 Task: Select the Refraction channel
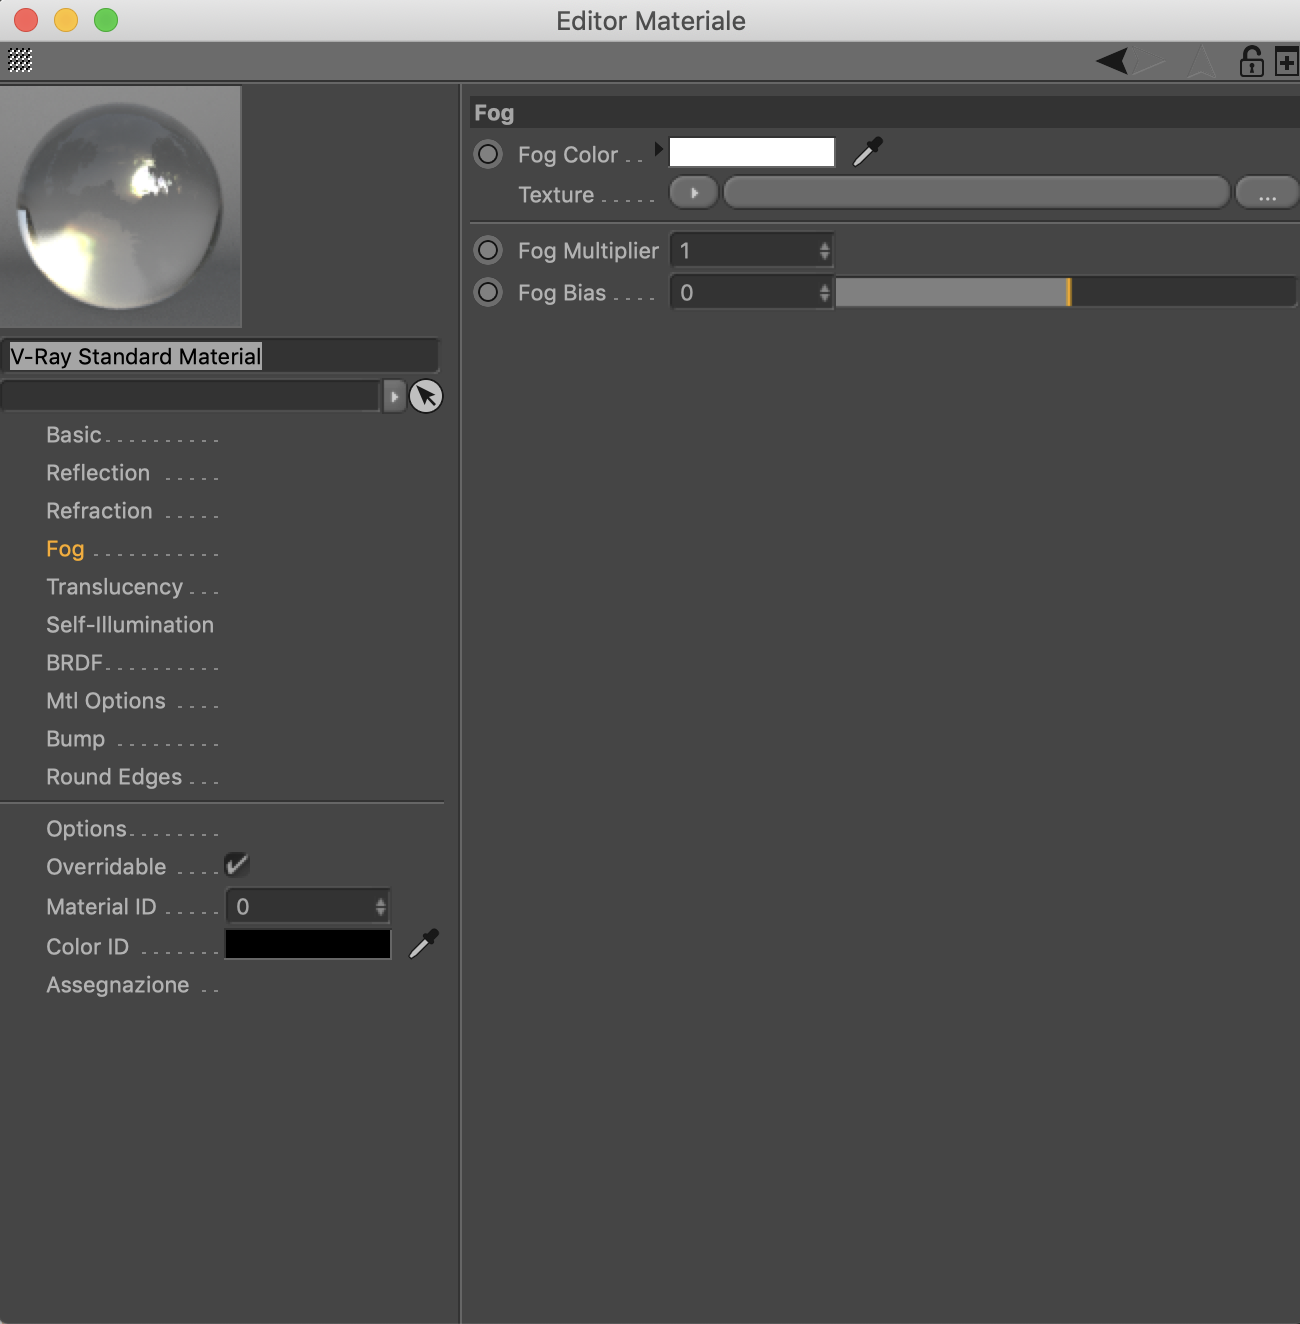coord(99,511)
